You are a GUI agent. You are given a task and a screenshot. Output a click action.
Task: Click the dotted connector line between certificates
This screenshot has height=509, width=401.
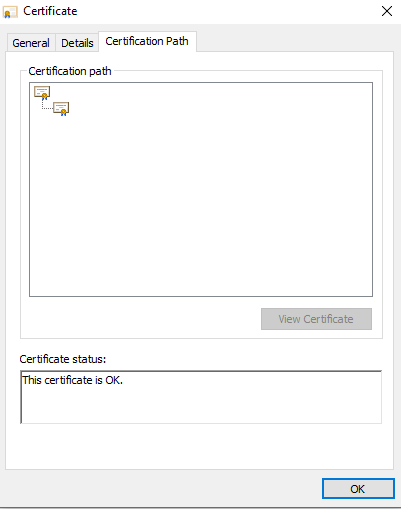tap(47, 105)
